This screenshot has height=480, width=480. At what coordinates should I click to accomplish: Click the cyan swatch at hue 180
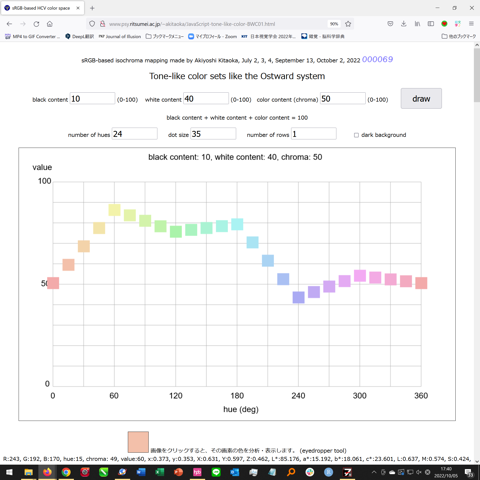(237, 224)
